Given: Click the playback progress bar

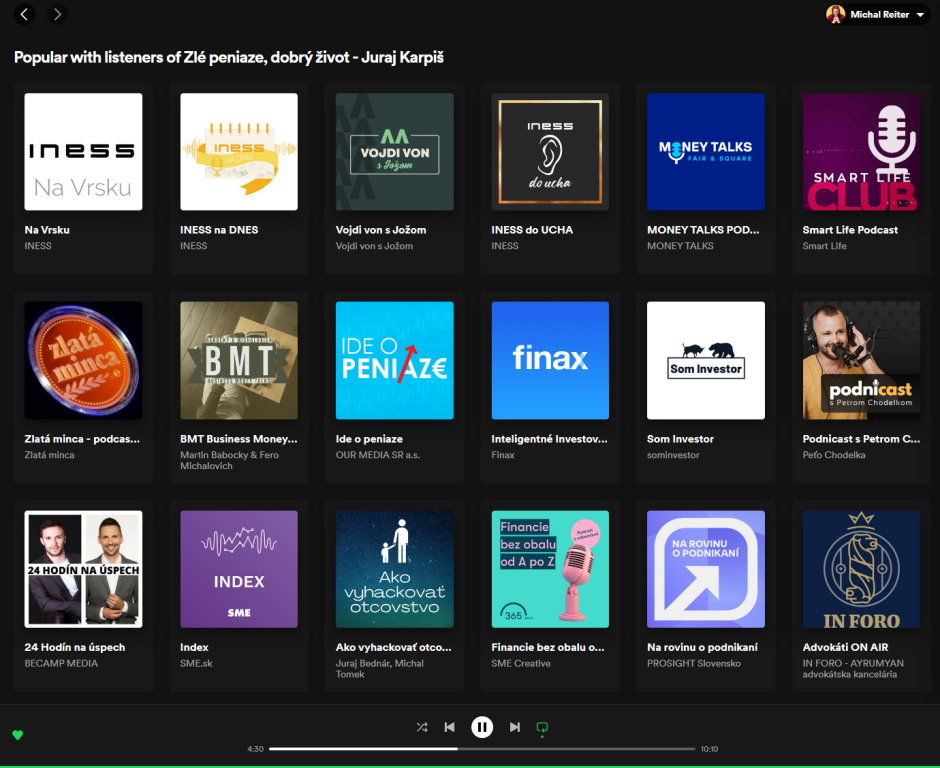Looking at the screenshot, I should tap(482, 748).
